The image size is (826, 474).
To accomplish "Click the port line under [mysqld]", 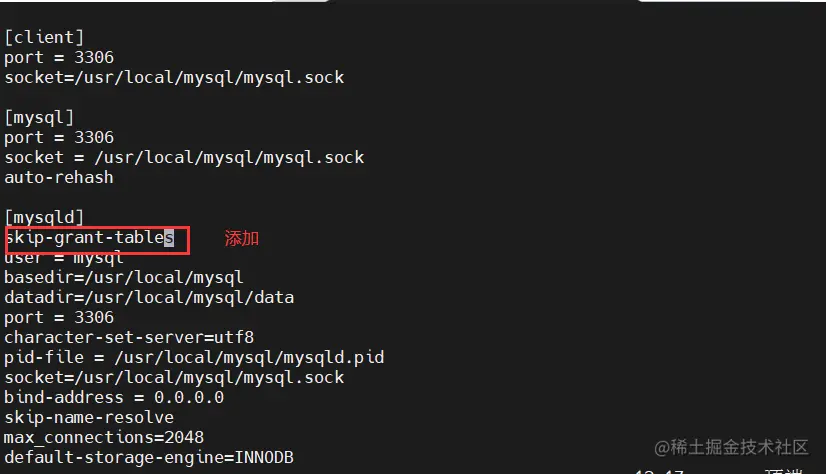I will tap(59, 317).
